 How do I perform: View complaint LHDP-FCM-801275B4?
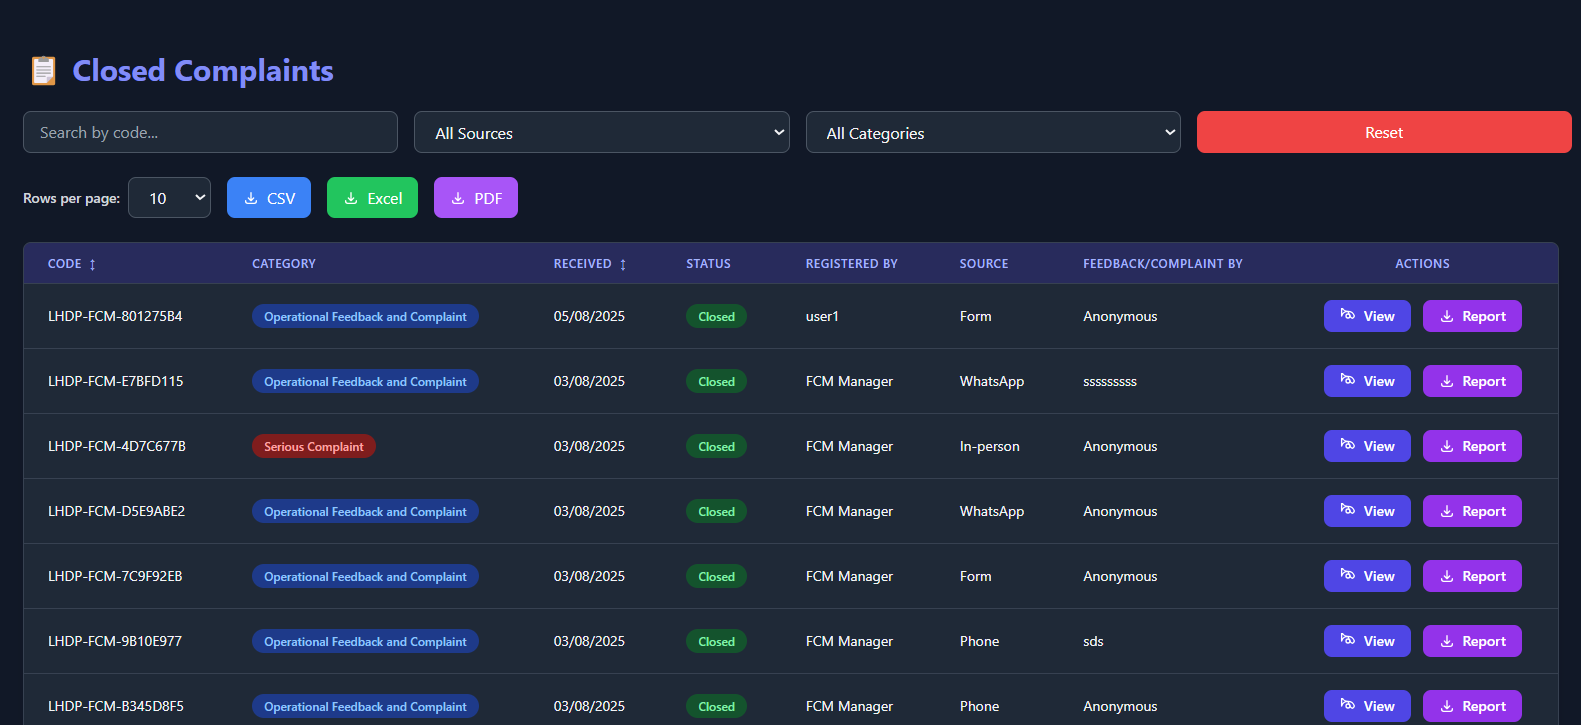click(1366, 316)
